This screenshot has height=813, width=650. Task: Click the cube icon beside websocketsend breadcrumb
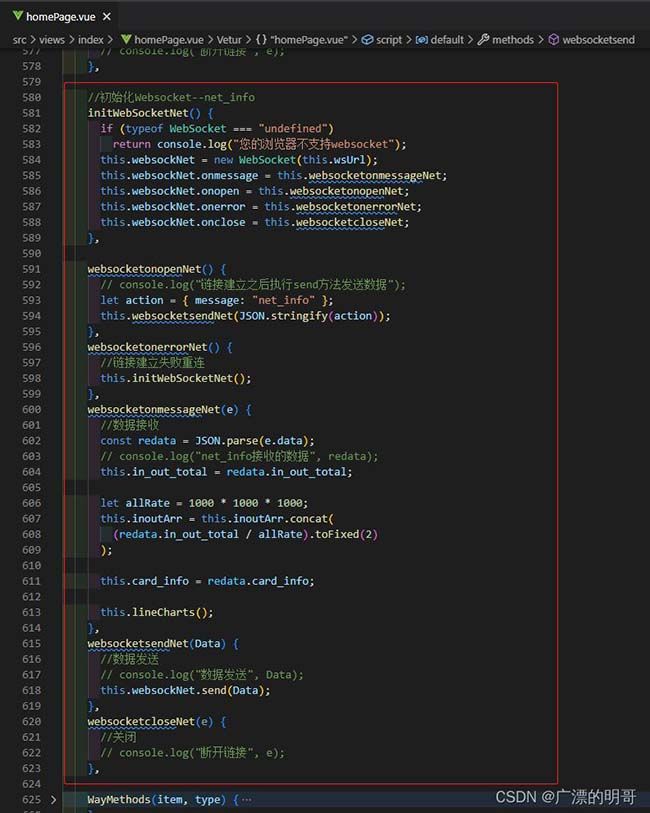pyautogui.click(x=553, y=40)
